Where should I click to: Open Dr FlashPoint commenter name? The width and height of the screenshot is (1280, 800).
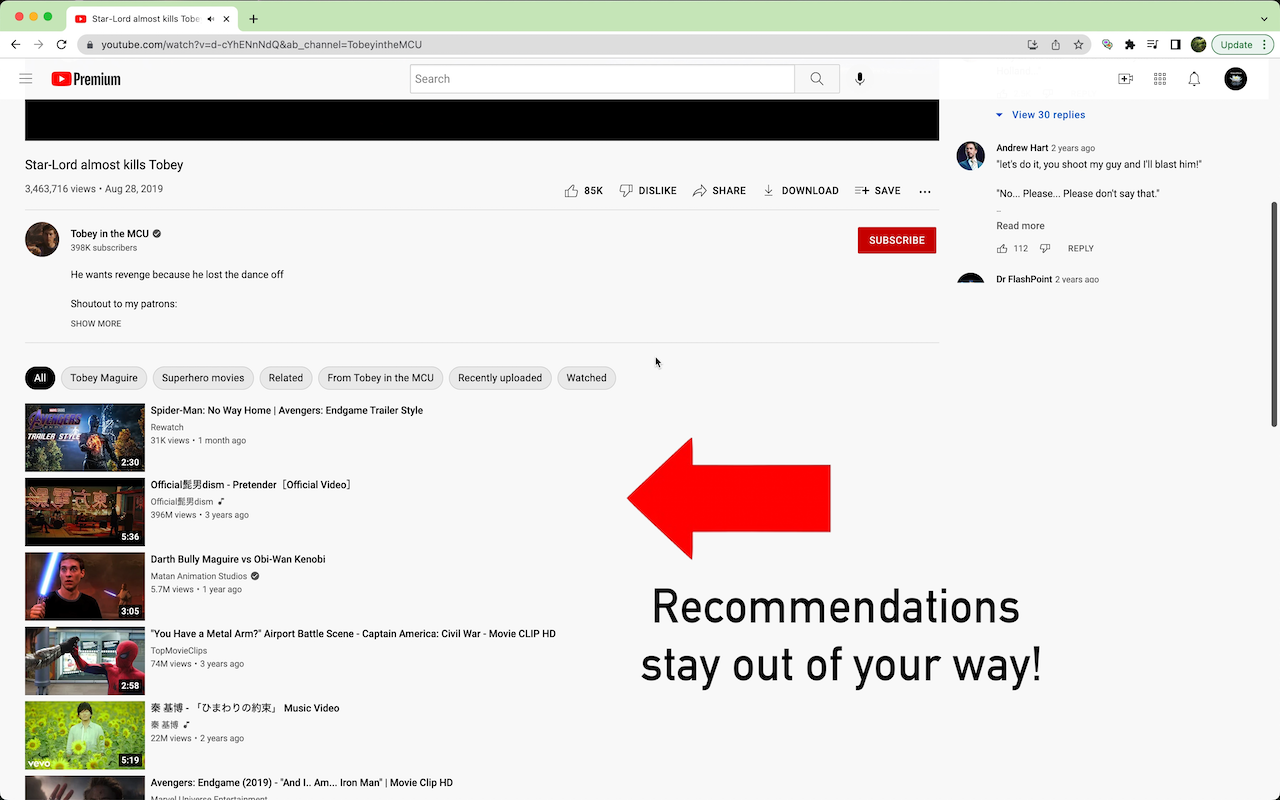[1024, 279]
